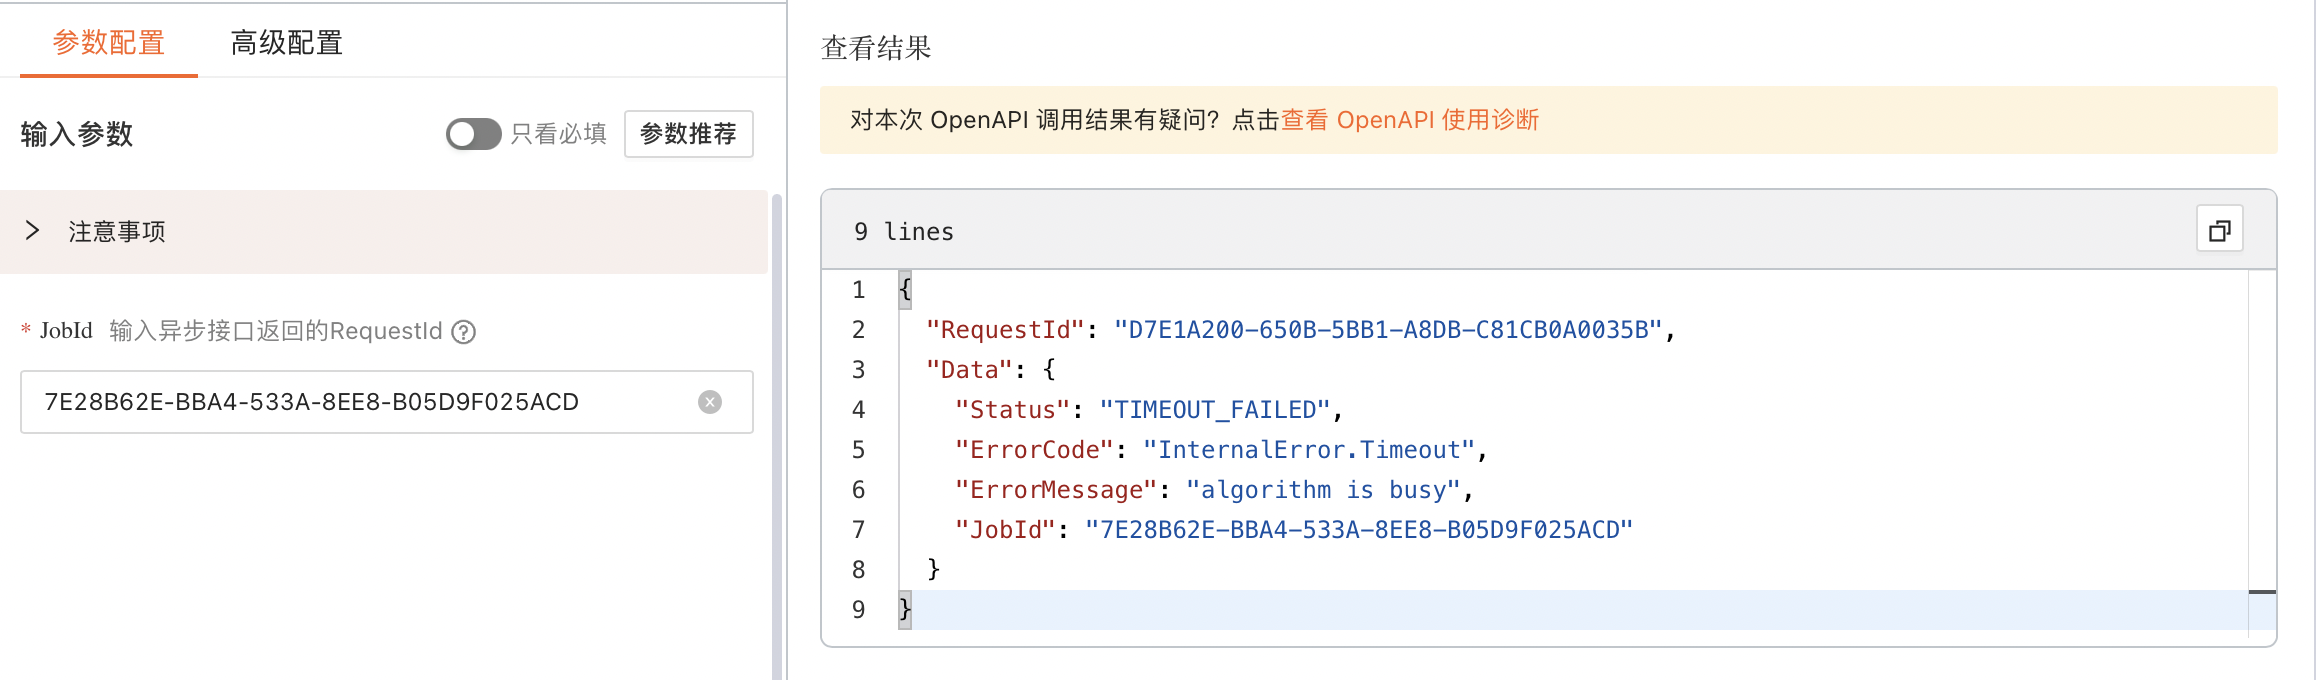Click the closing brace on line 9
This screenshot has width=2316, height=680.
905,609
